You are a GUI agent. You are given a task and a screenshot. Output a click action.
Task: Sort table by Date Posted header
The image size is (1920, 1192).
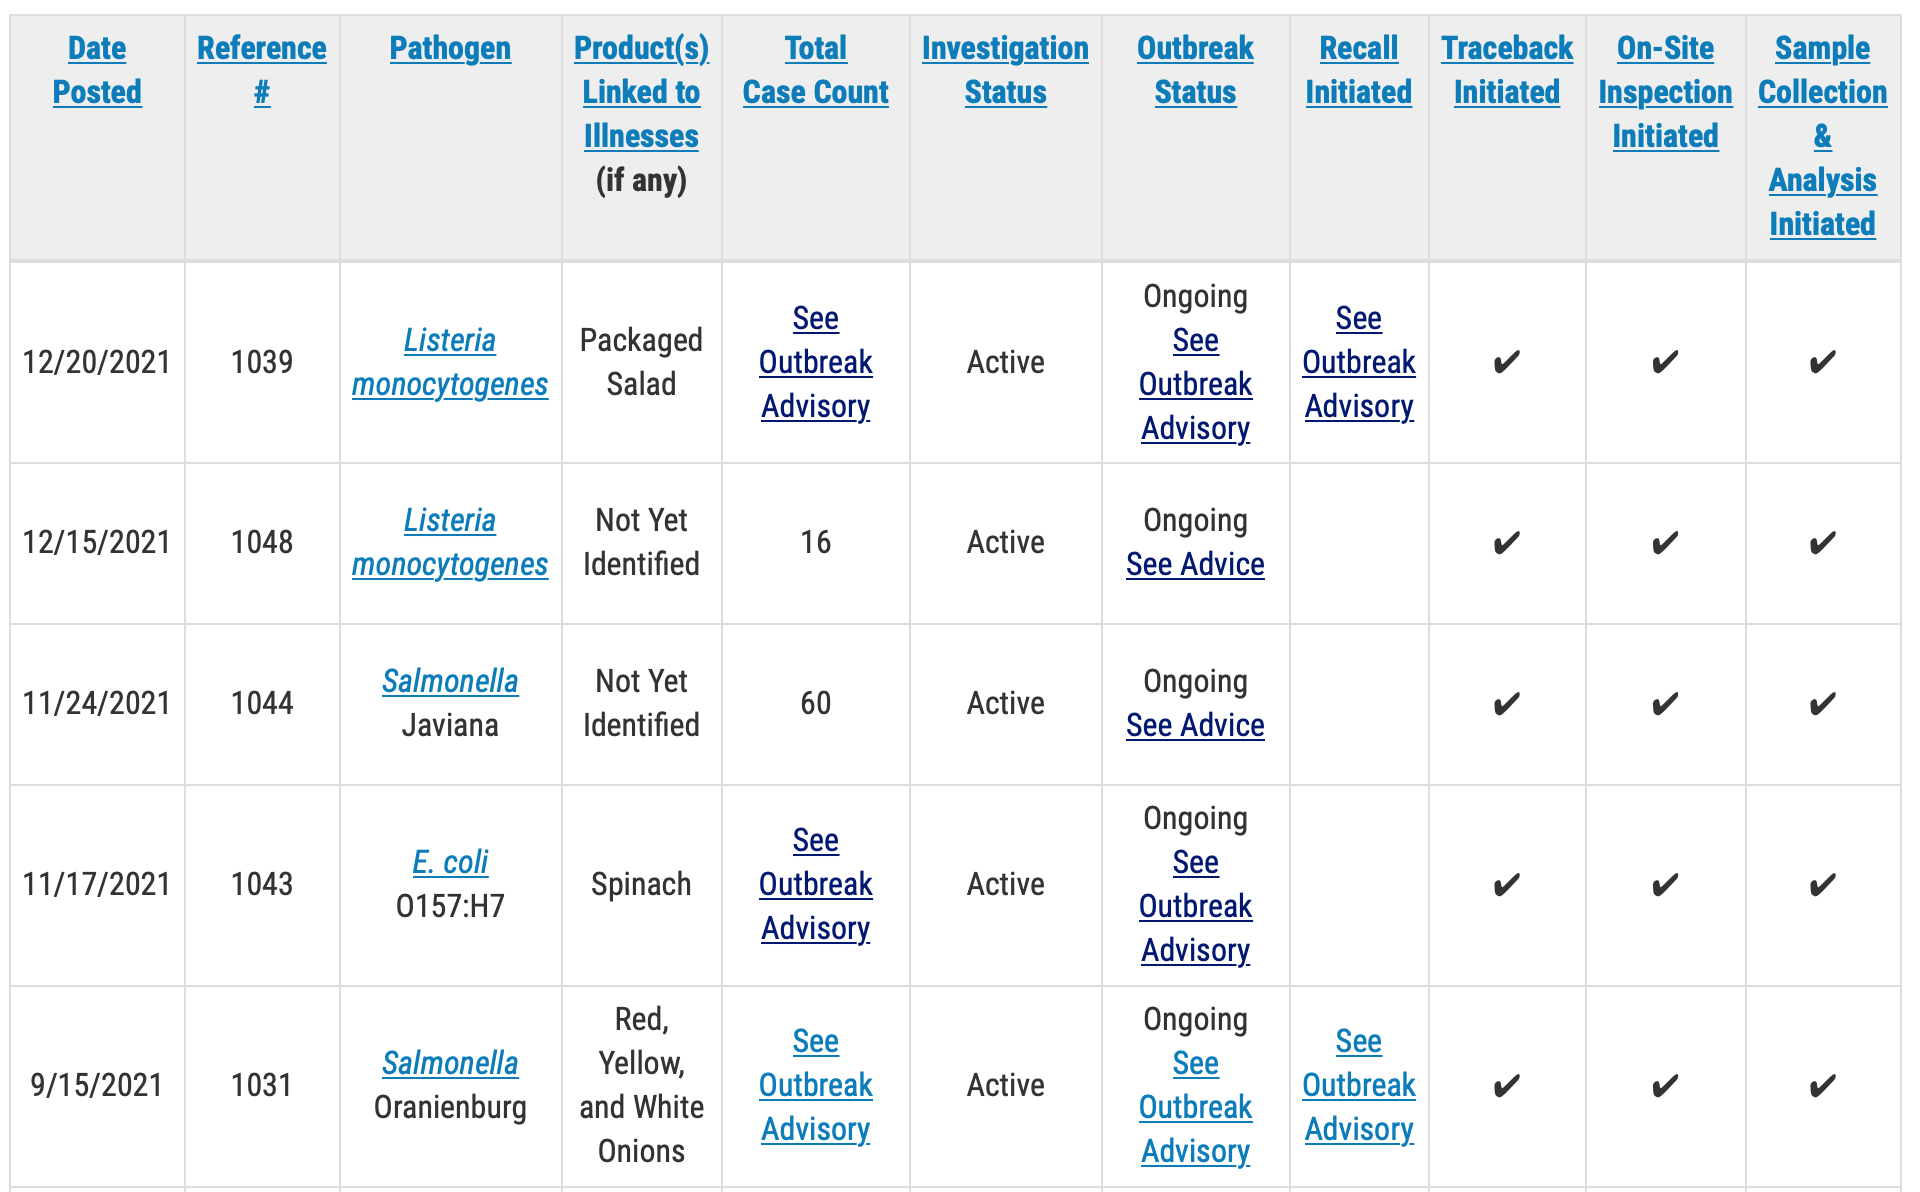[x=97, y=70]
